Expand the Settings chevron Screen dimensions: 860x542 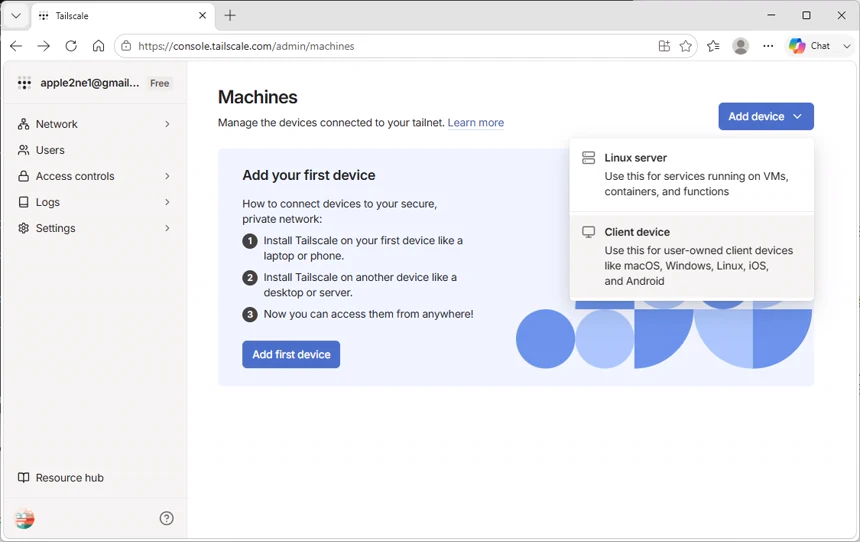pos(167,228)
